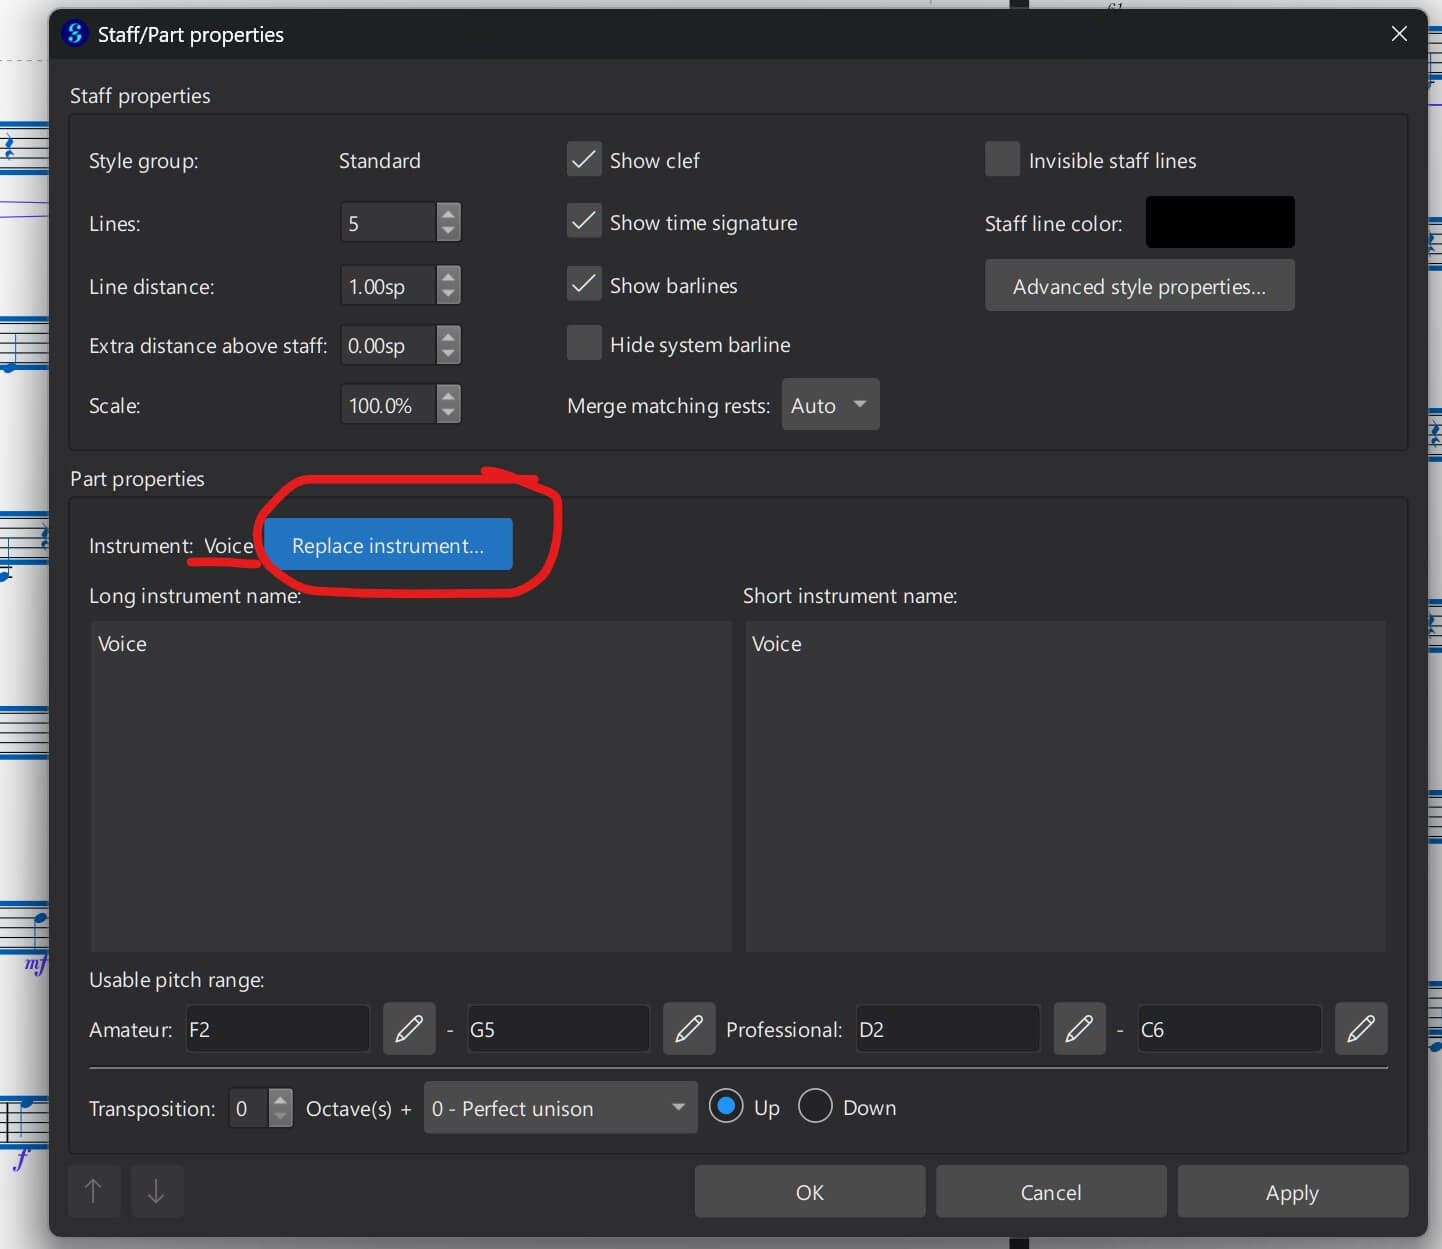Image resolution: width=1442 pixels, height=1249 pixels.
Task: Click pencil icon next to Amateur F2 field
Action: (x=409, y=1029)
